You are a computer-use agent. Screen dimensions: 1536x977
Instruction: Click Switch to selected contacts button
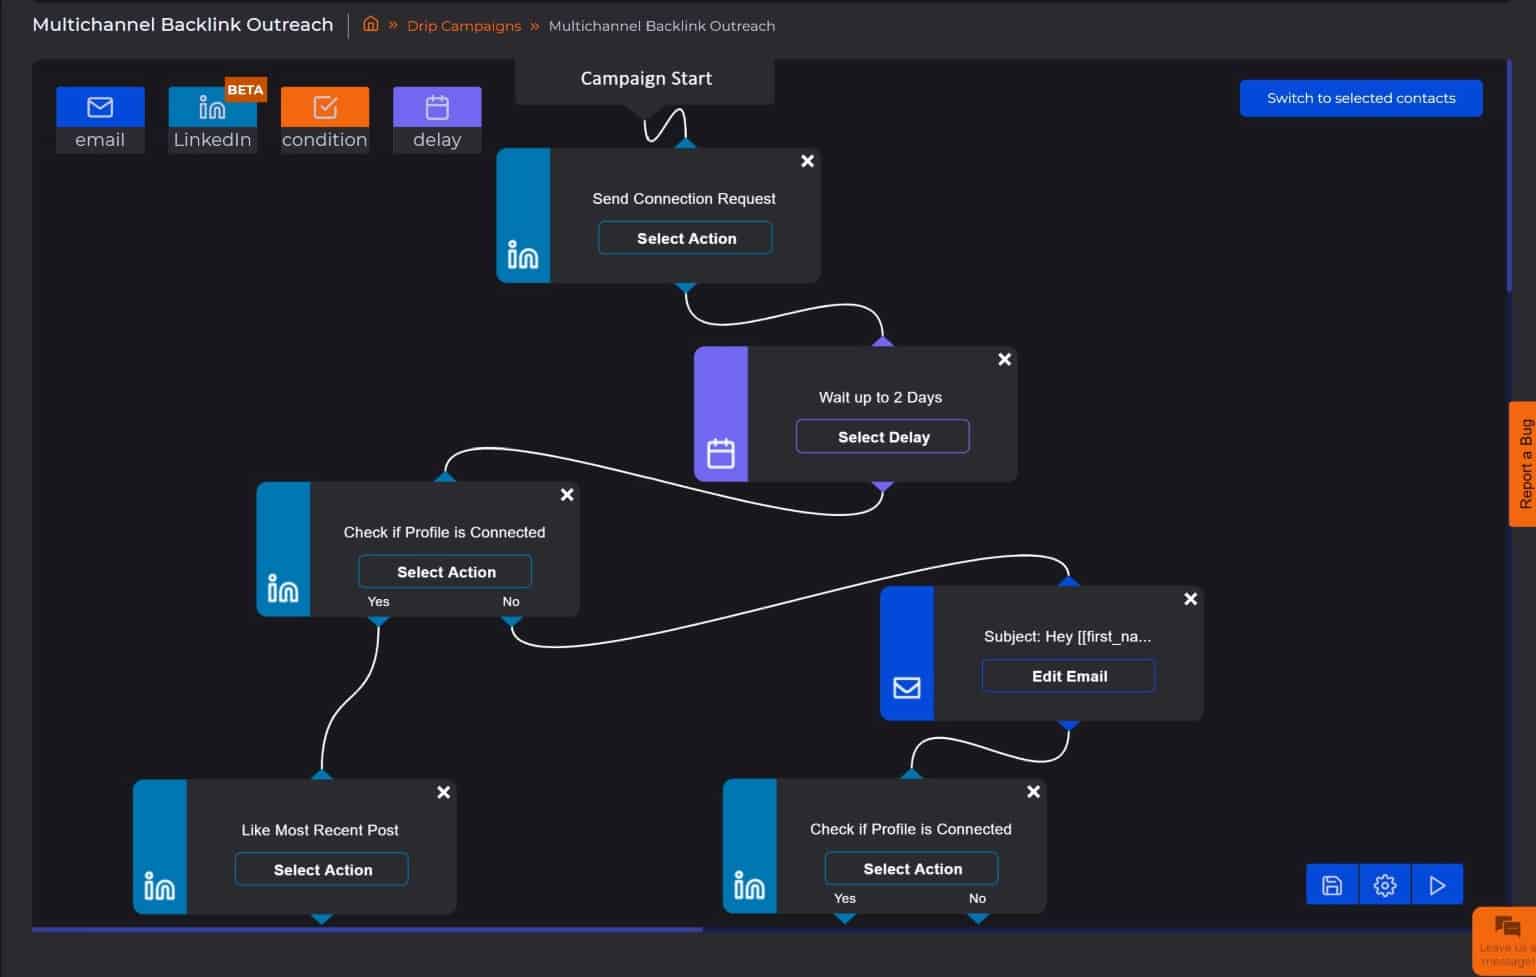(1360, 98)
